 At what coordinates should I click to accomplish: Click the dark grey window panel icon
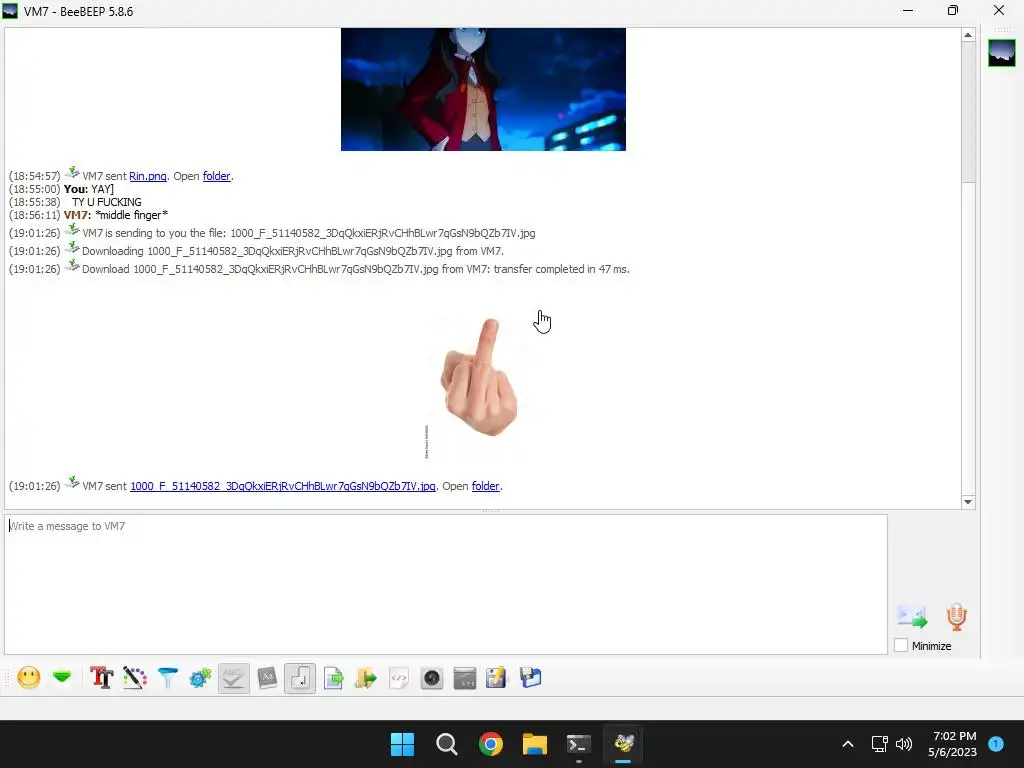(464, 678)
